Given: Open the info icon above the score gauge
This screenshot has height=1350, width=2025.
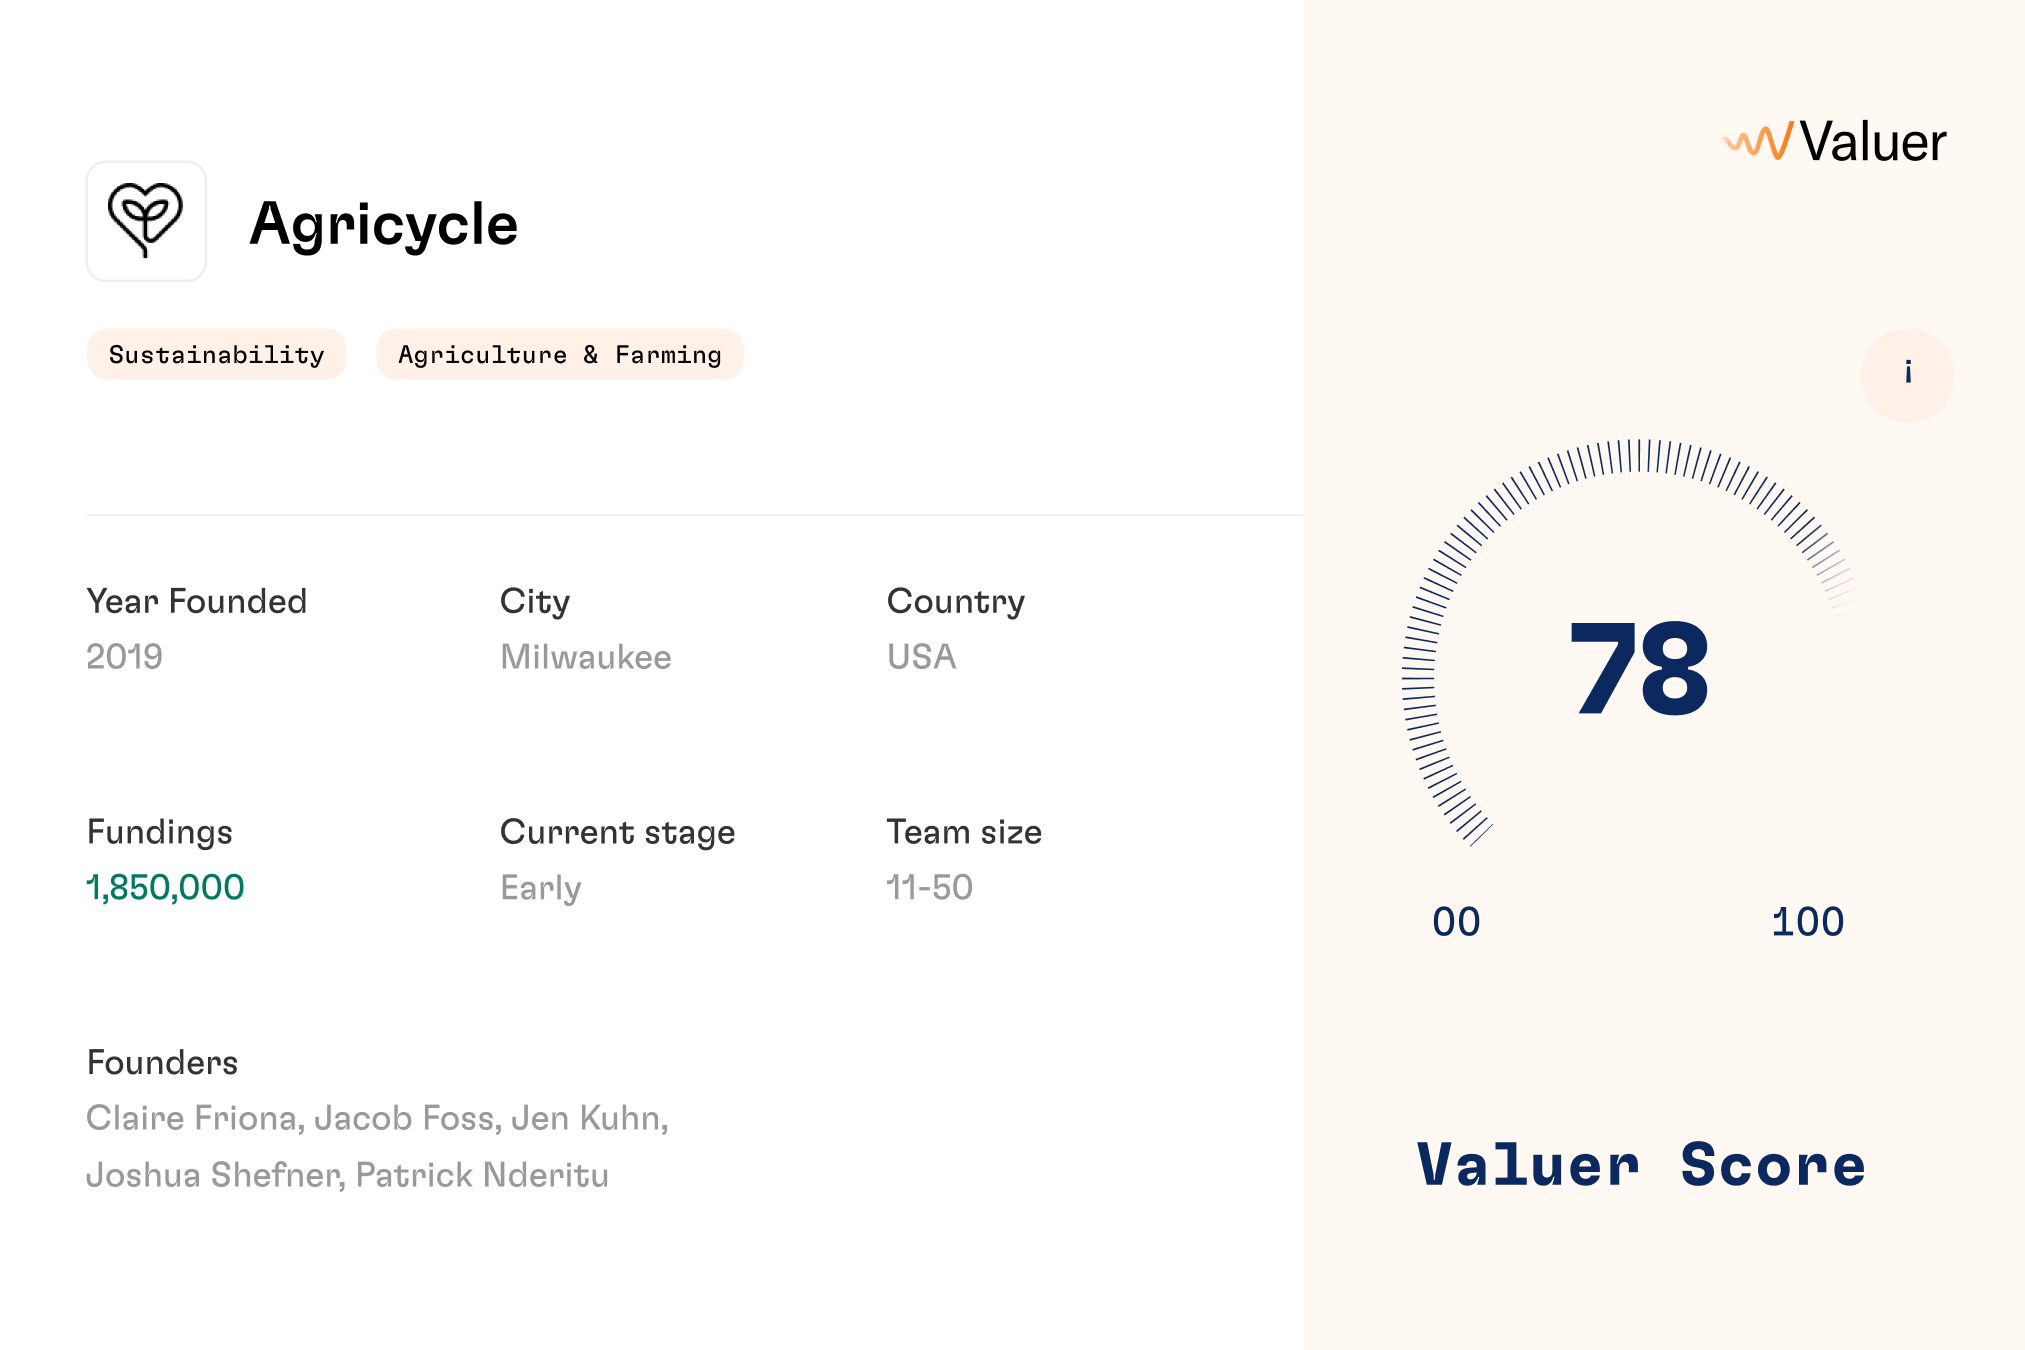Looking at the screenshot, I should point(1906,375).
